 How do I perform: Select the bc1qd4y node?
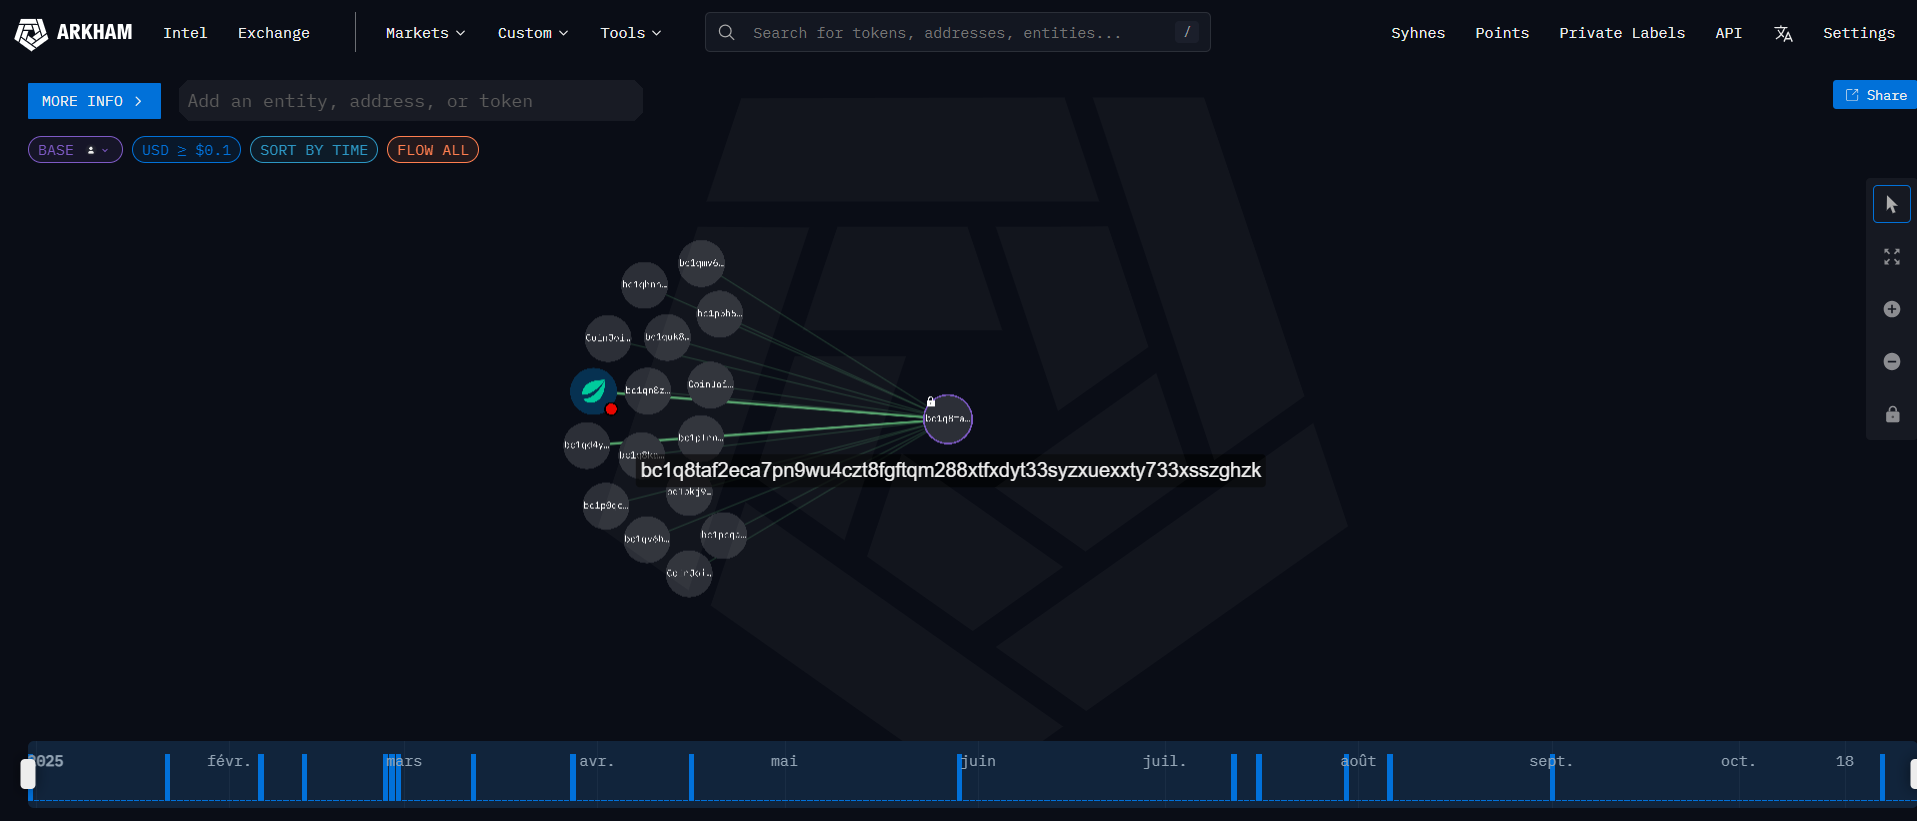click(586, 445)
